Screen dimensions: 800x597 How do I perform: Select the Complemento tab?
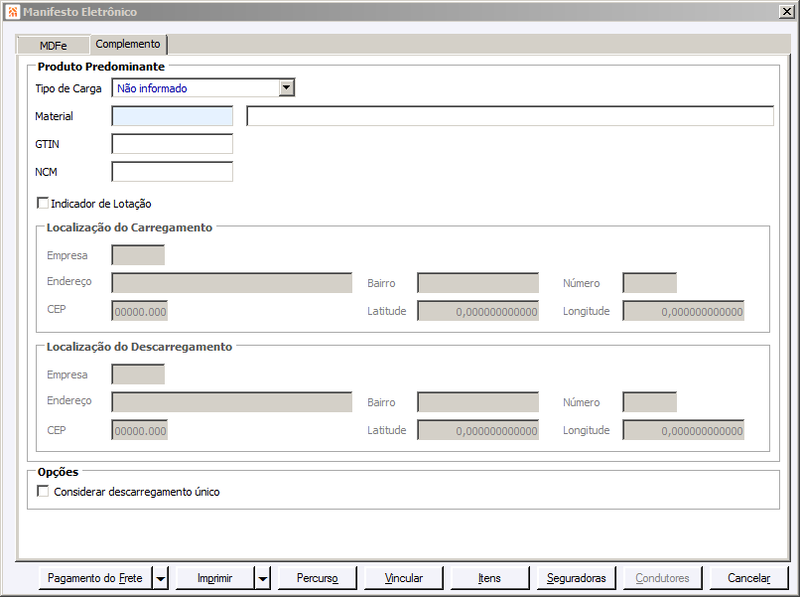[128, 44]
